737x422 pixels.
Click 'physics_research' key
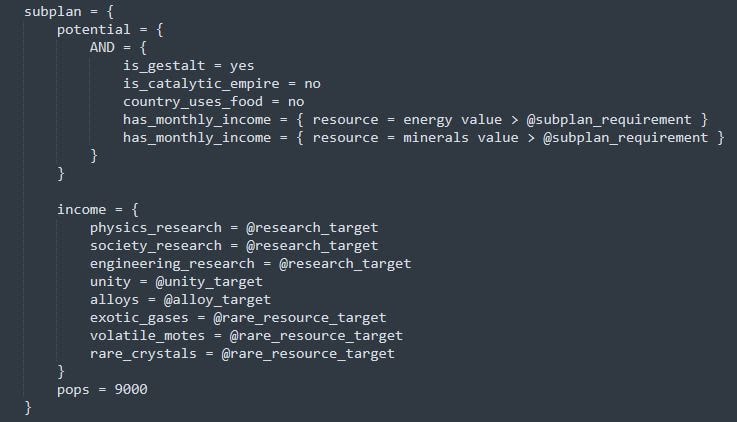tap(156, 227)
